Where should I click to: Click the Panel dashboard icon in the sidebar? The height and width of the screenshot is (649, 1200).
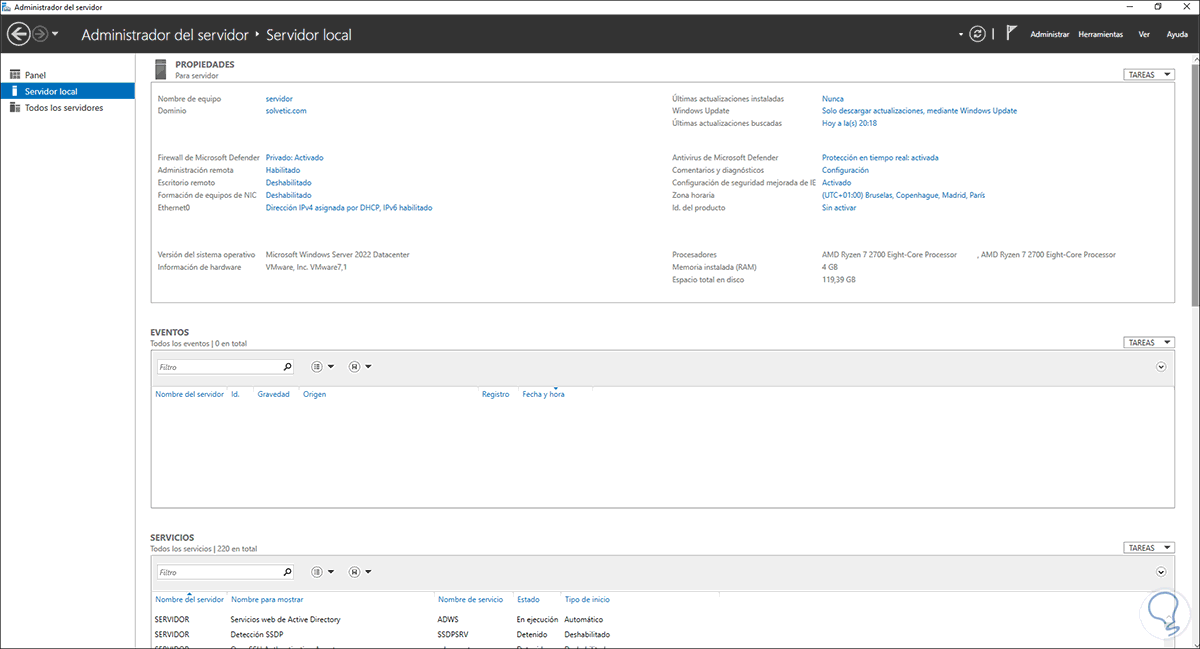pos(15,75)
